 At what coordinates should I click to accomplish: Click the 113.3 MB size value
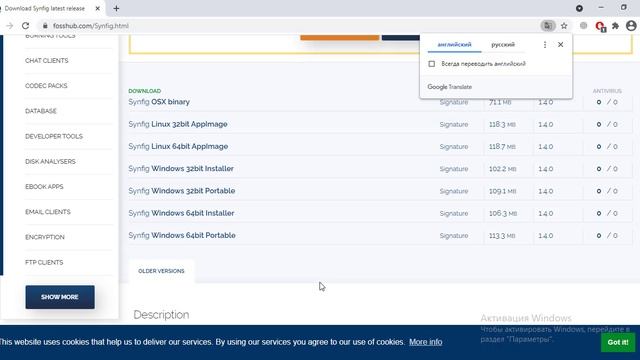coord(502,236)
